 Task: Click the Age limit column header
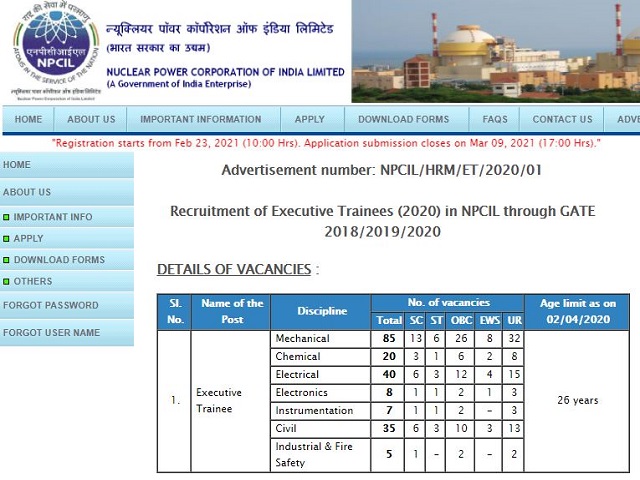577,311
